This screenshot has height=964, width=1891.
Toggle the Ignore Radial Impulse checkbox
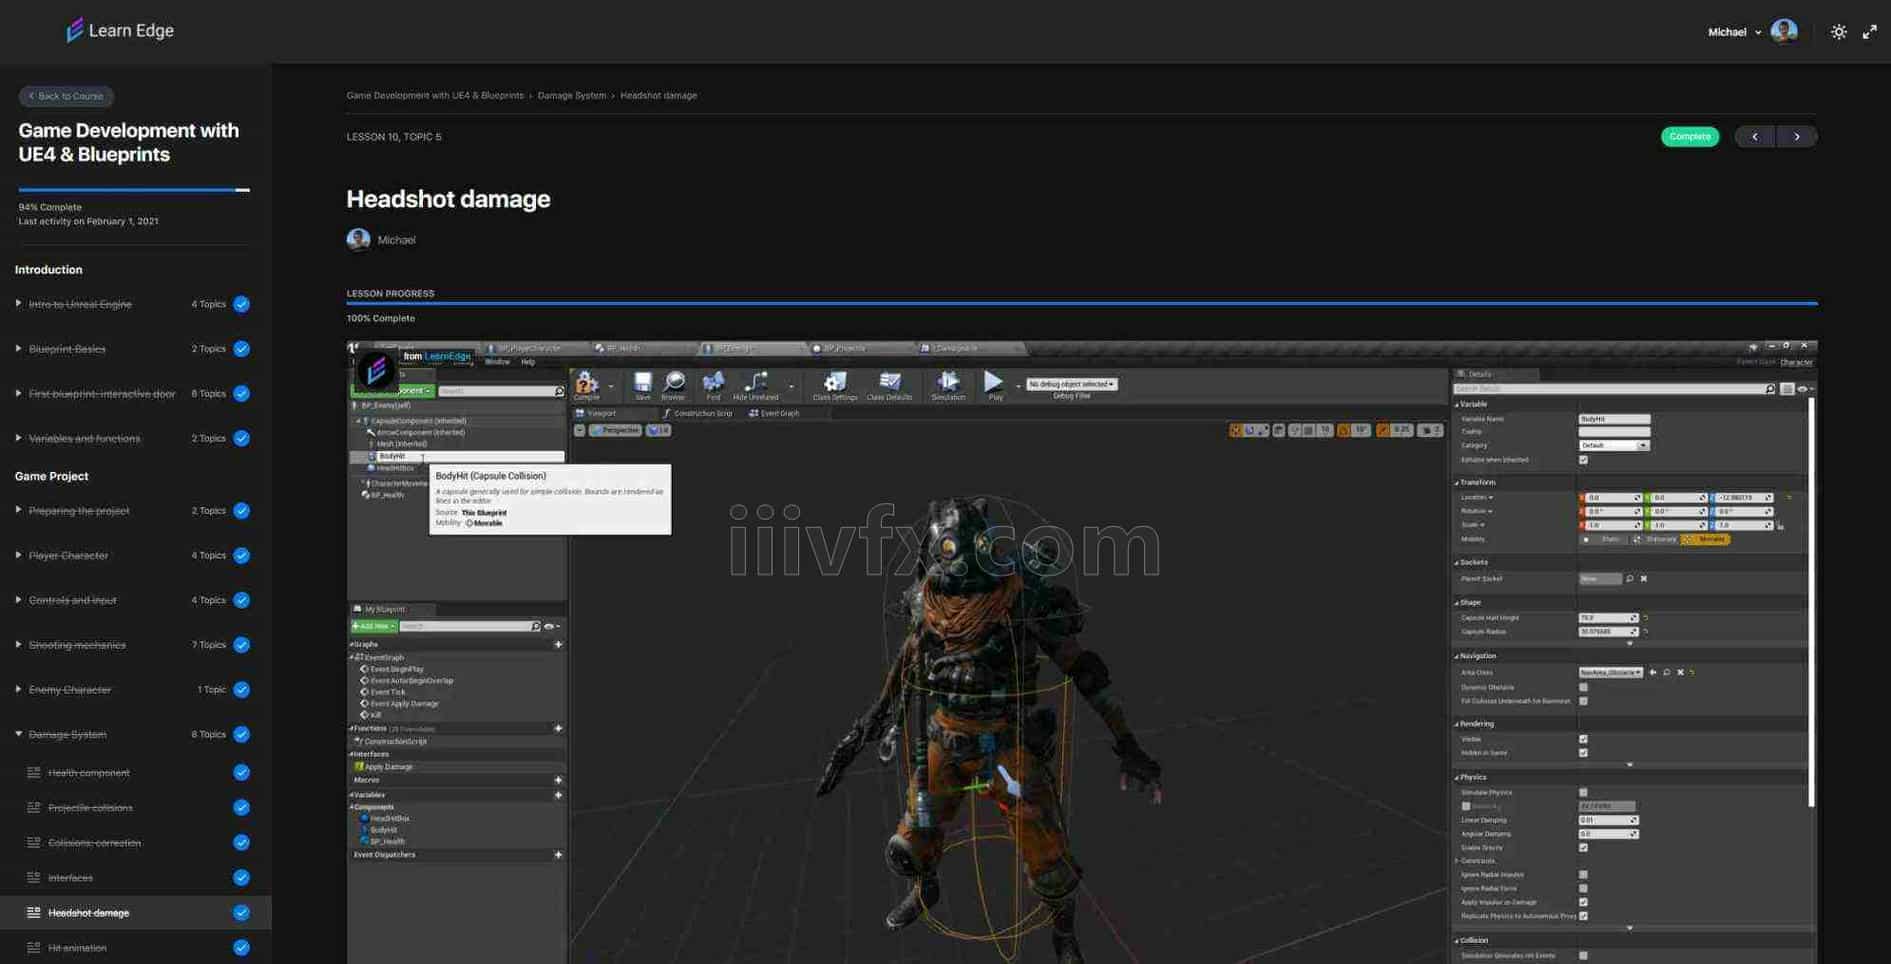pyautogui.click(x=1583, y=875)
